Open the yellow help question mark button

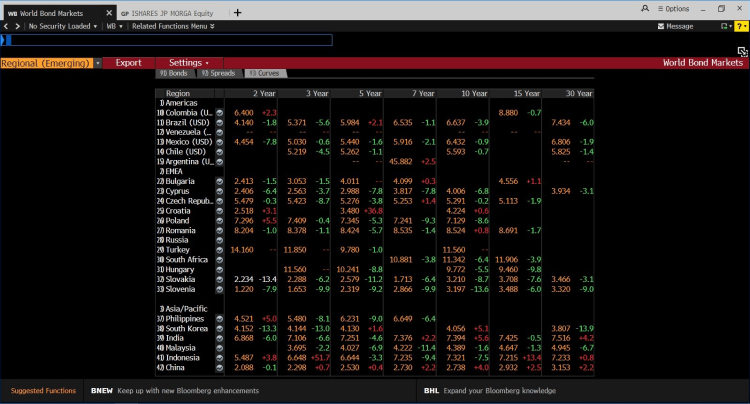[741, 26]
